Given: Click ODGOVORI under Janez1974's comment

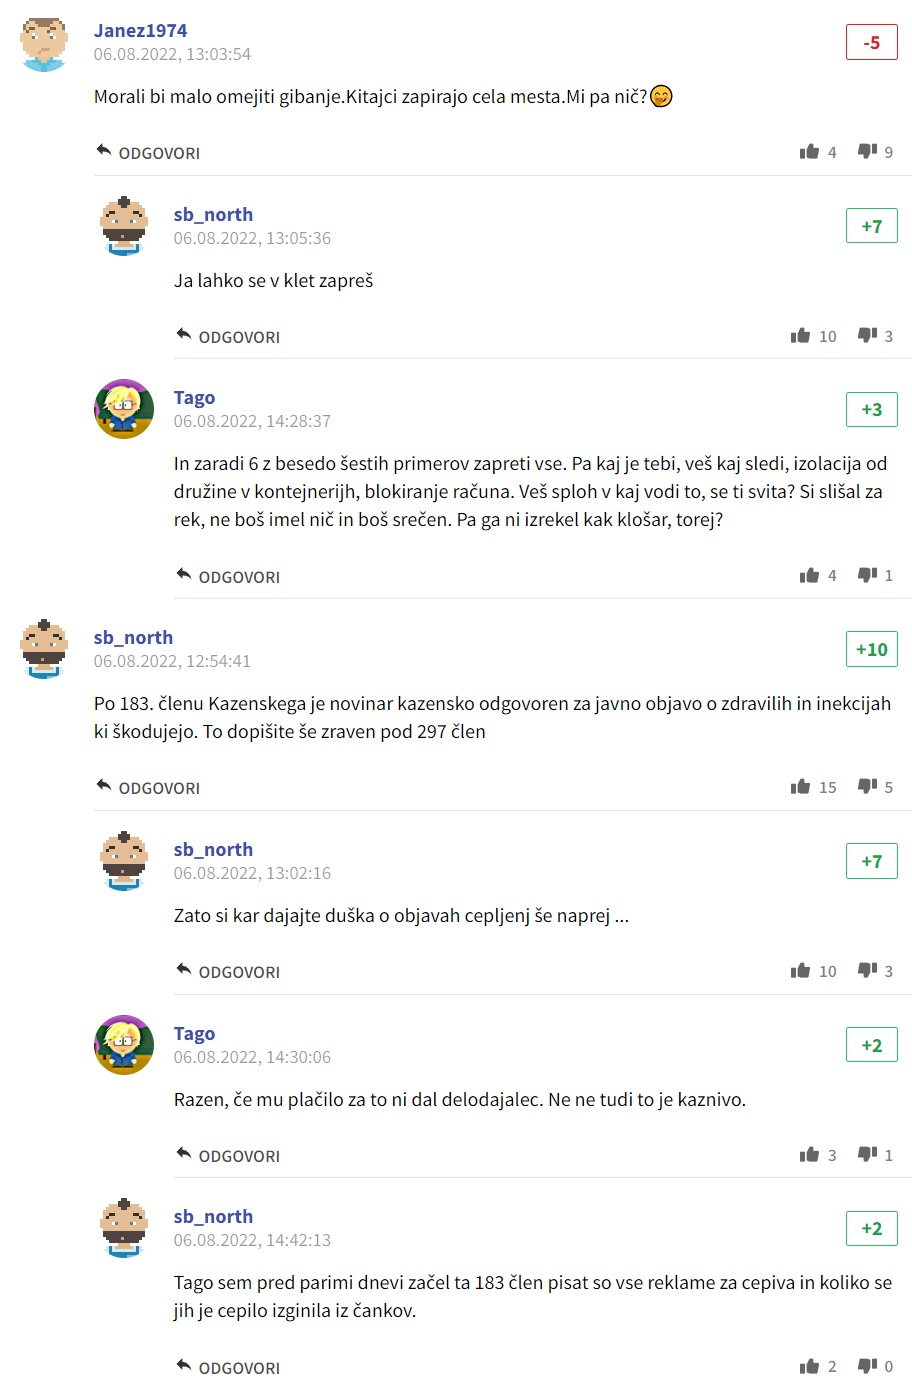Looking at the screenshot, I should (x=148, y=152).
